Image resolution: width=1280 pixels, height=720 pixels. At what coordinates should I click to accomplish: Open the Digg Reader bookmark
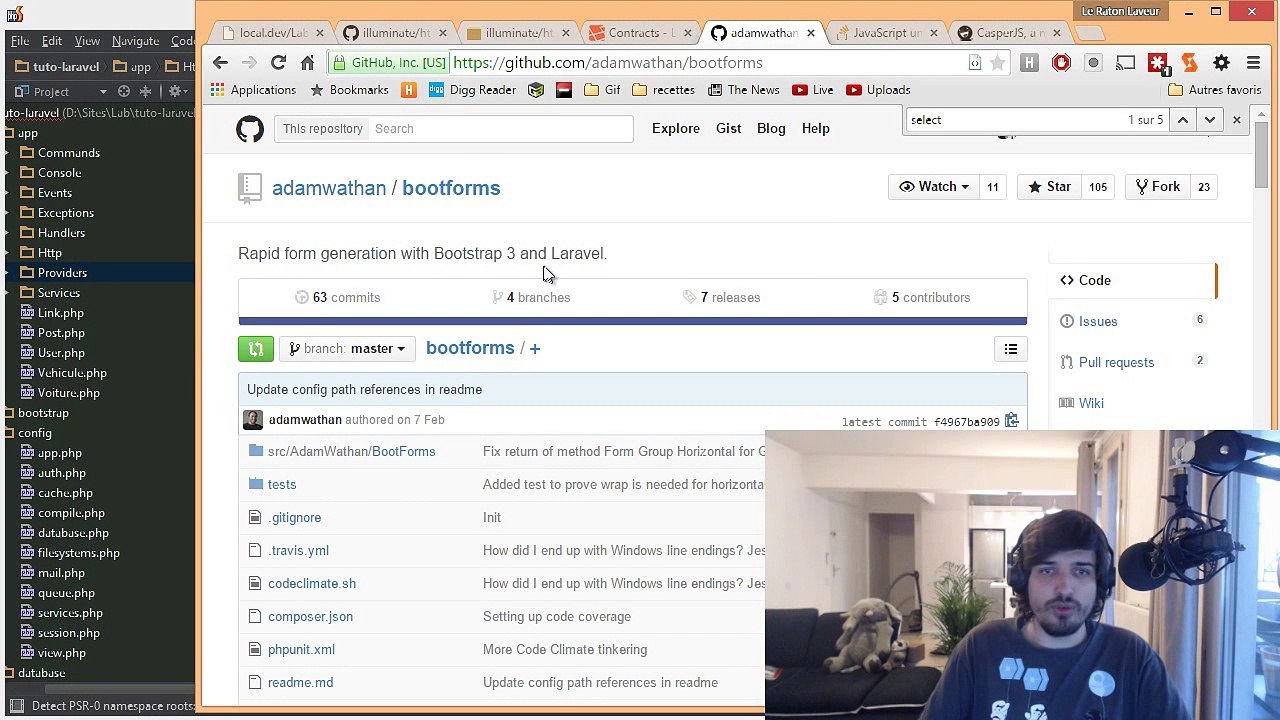[472, 90]
